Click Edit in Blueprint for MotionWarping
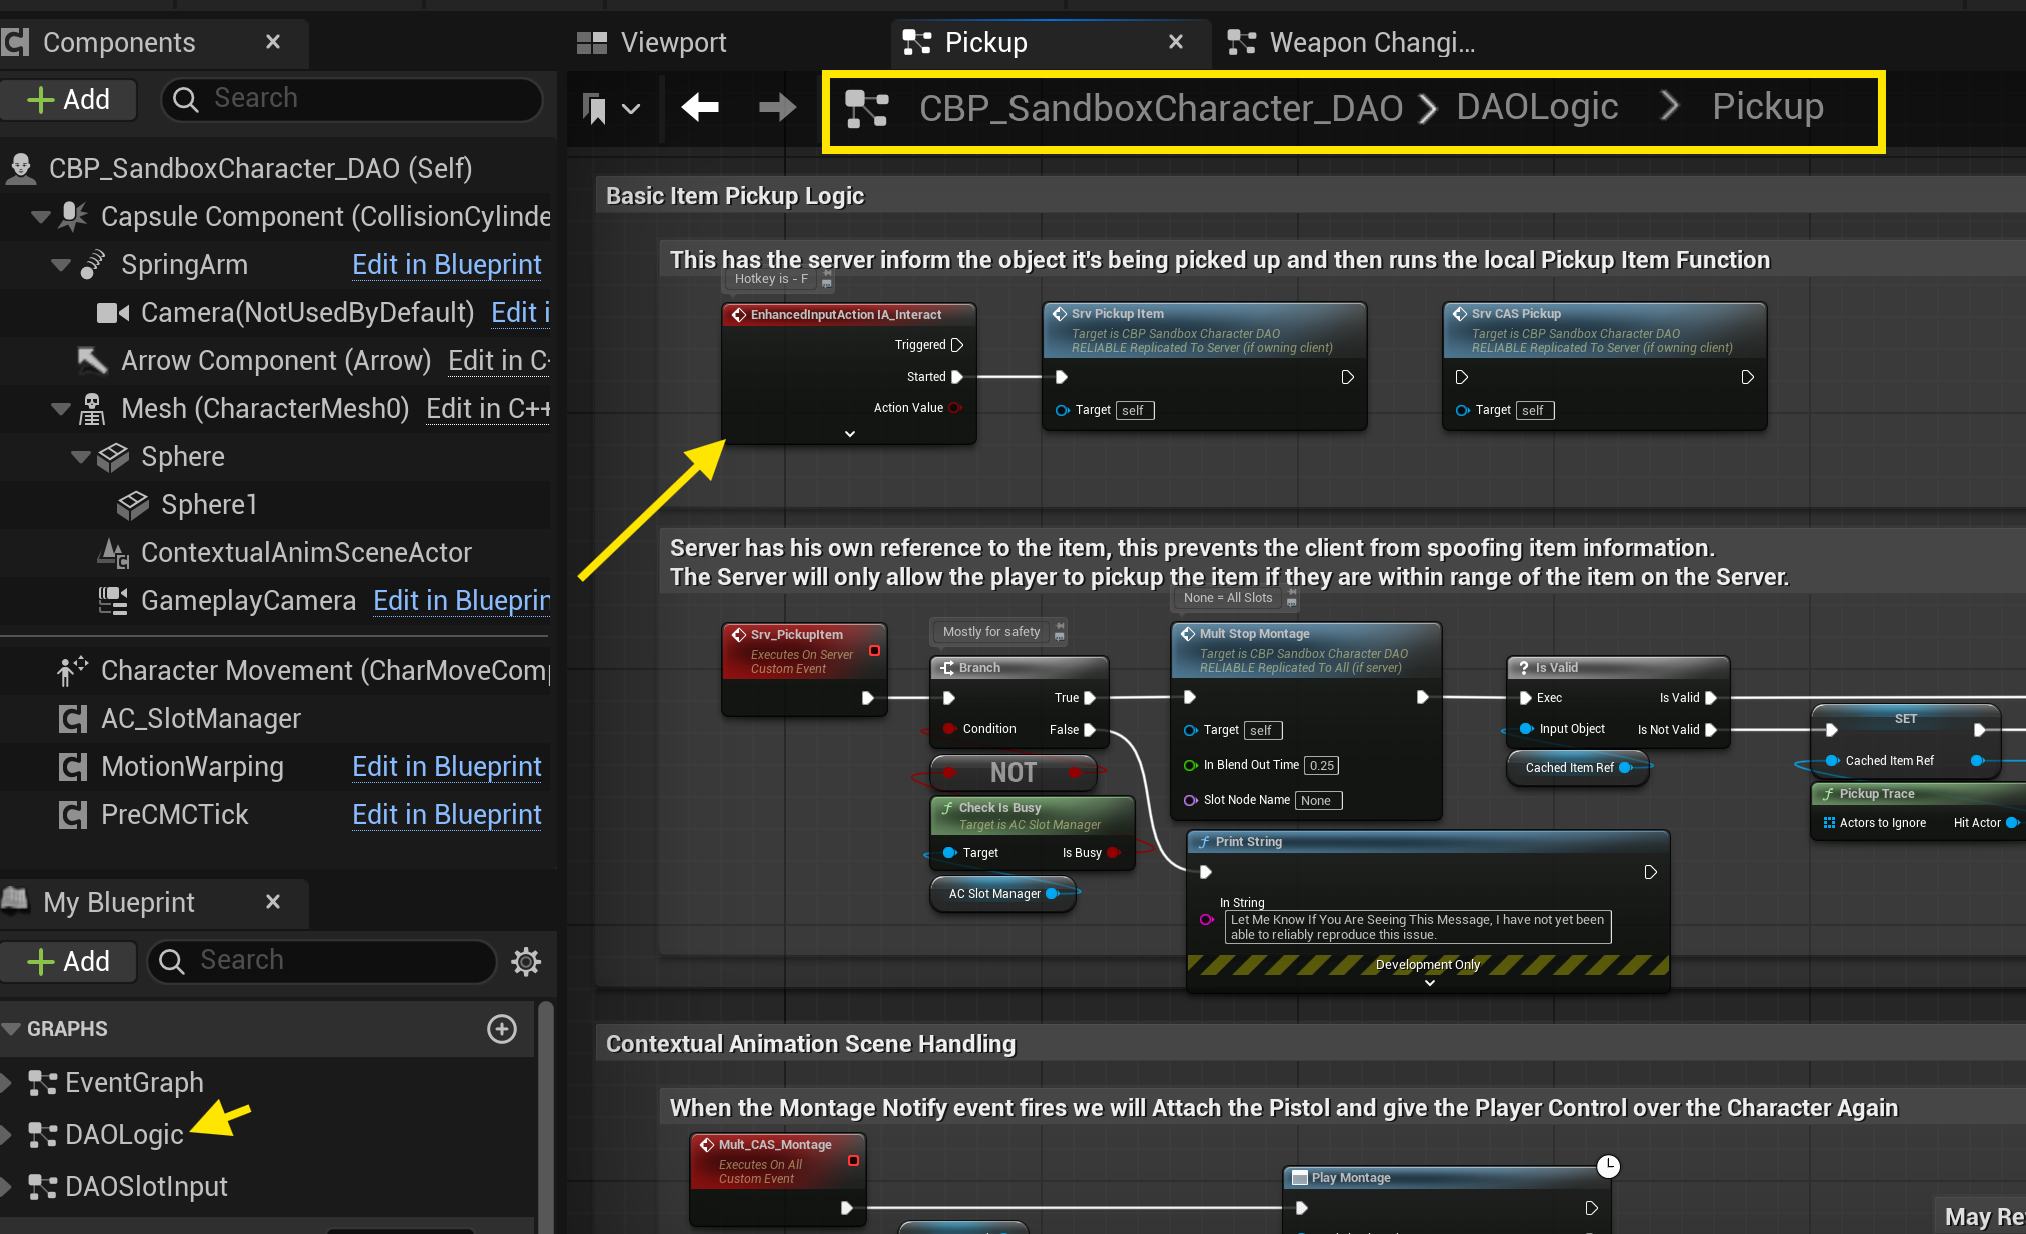 (x=446, y=766)
